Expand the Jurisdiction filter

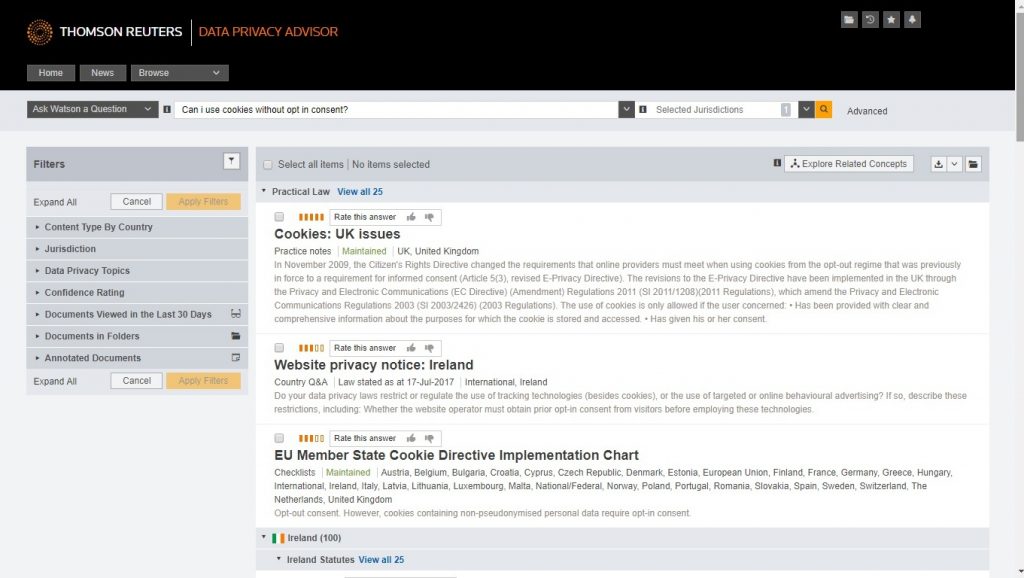(x=137, y=249)
